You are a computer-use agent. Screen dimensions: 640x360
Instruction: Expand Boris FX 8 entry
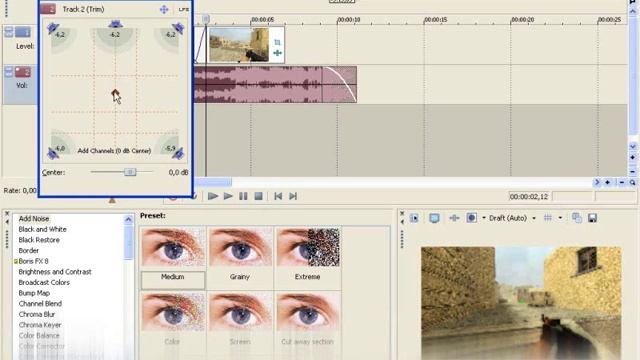click(x=16, y=261)
